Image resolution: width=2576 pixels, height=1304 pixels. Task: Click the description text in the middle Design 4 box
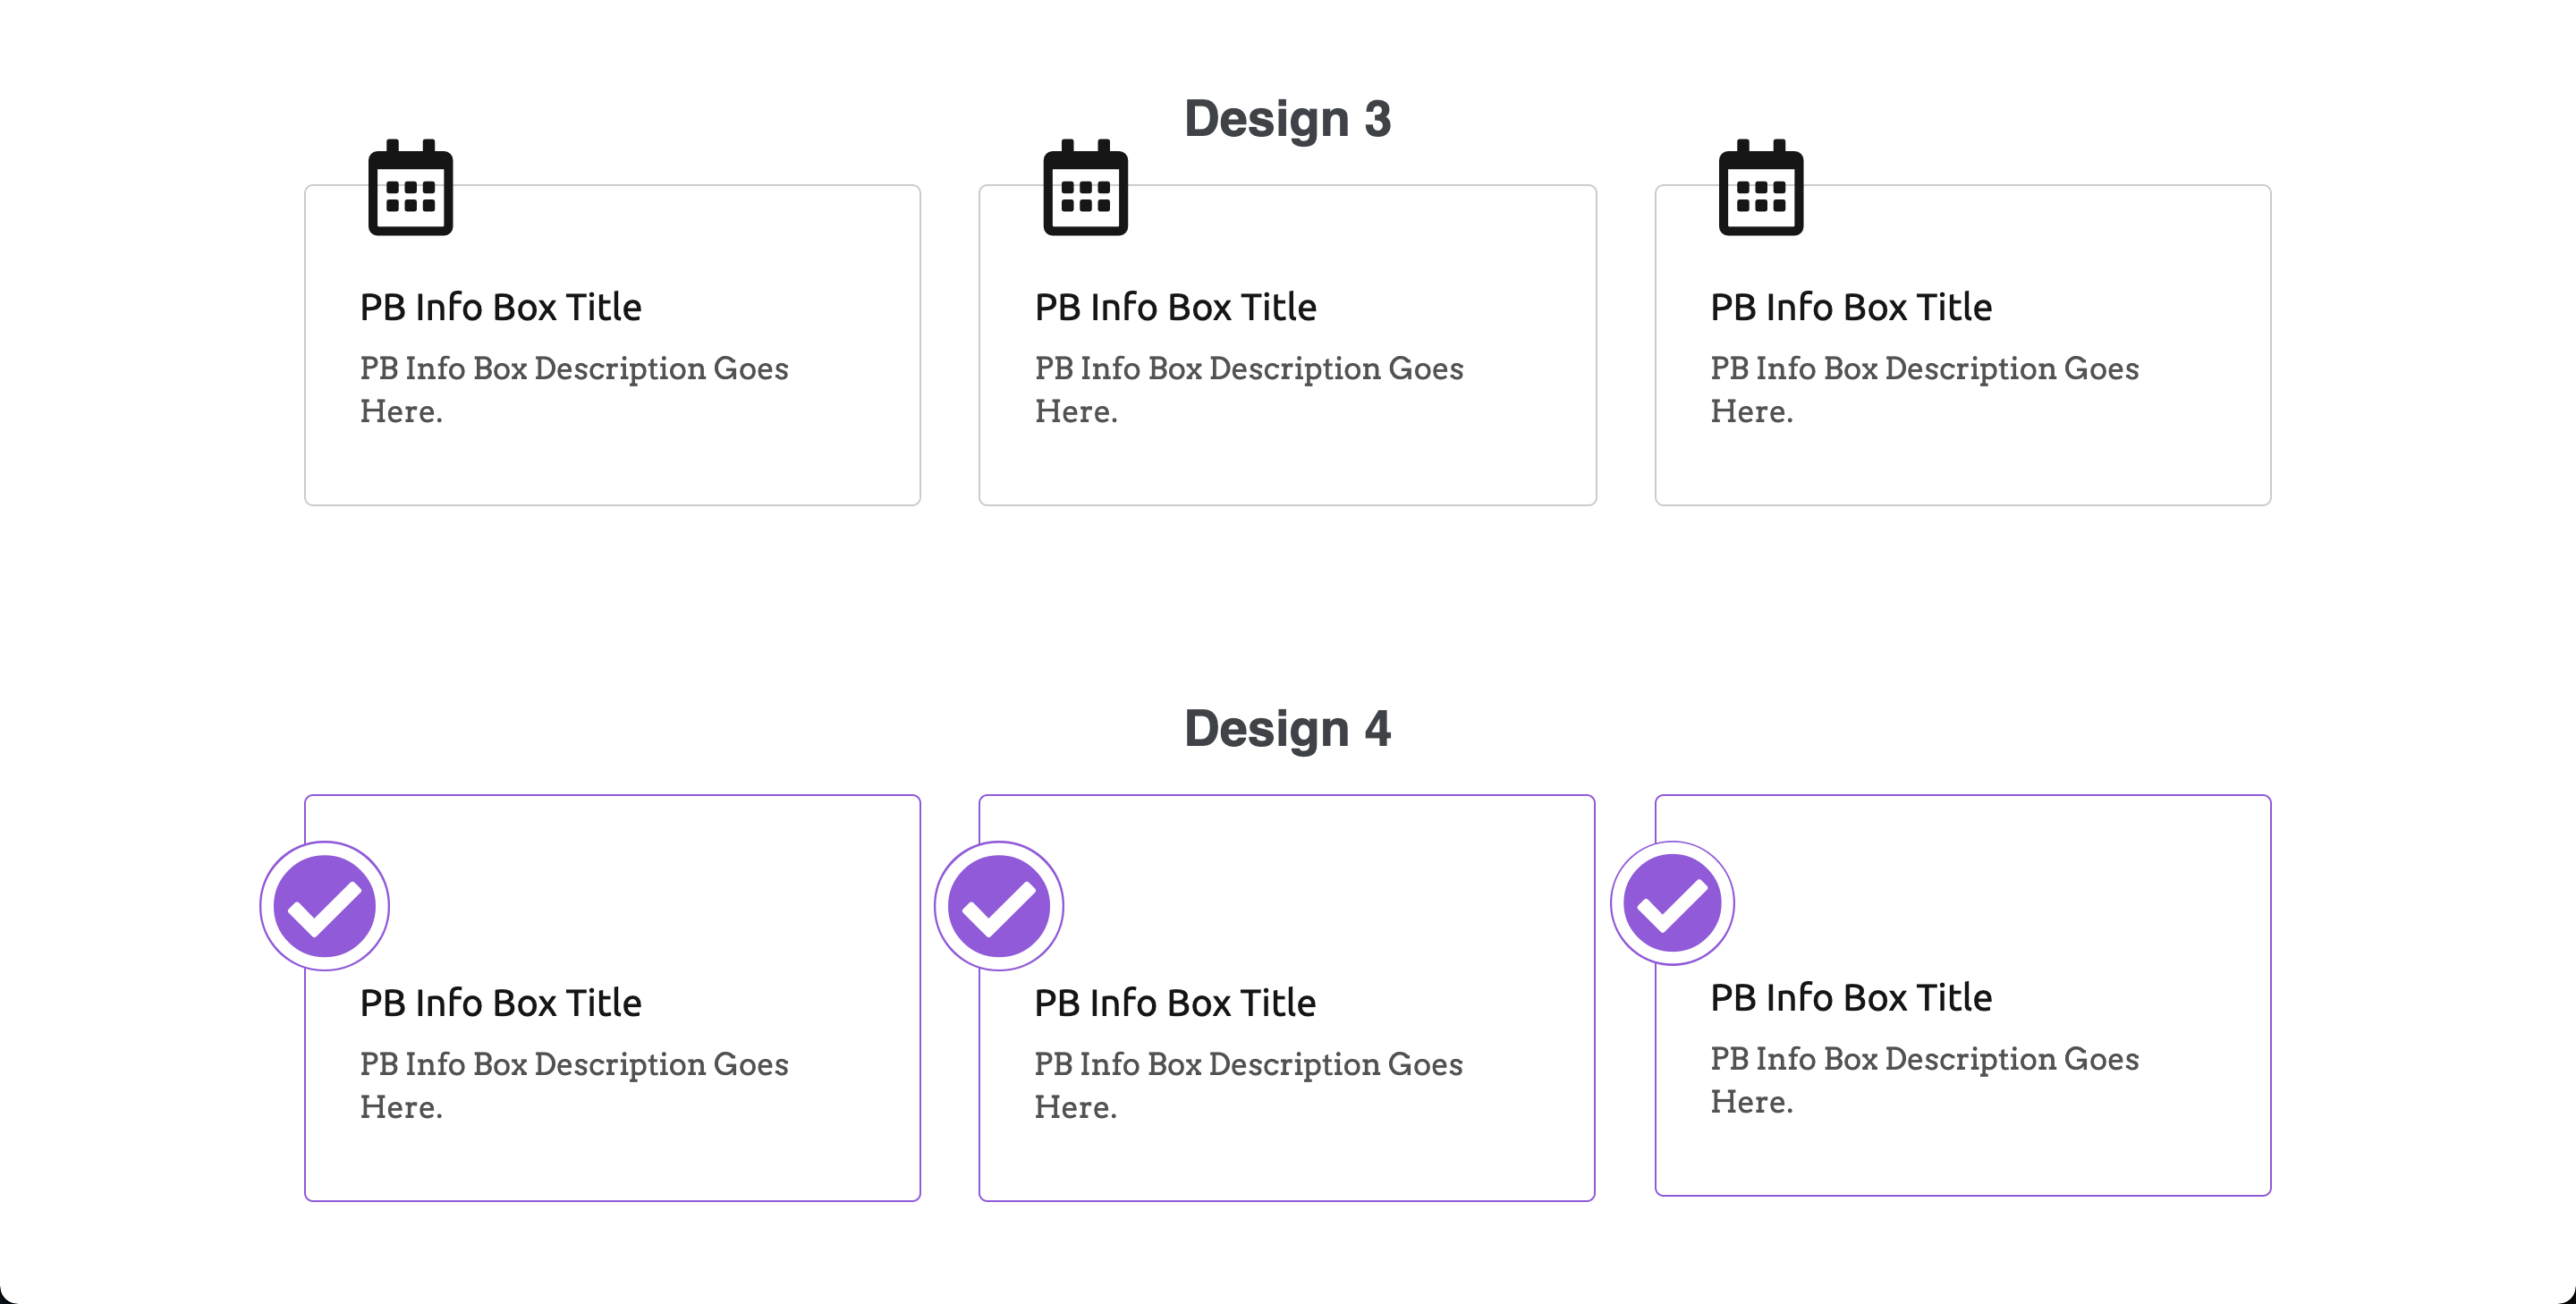tap(1248, 1085)
